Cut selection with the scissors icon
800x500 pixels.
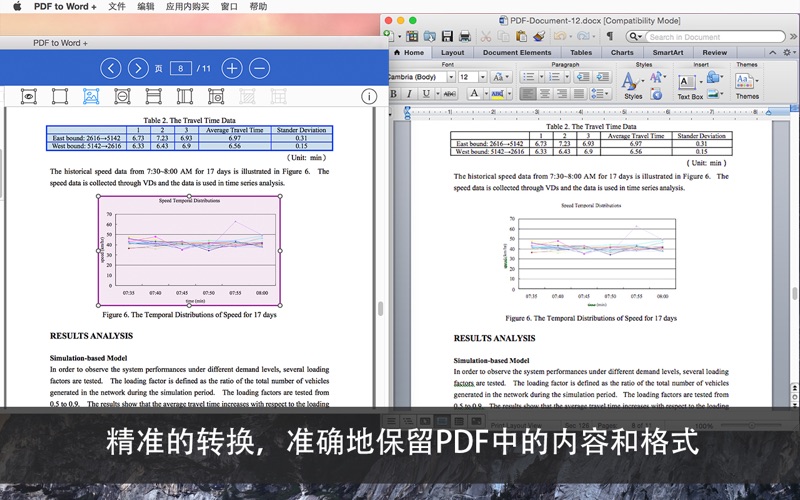click(486, 36)
